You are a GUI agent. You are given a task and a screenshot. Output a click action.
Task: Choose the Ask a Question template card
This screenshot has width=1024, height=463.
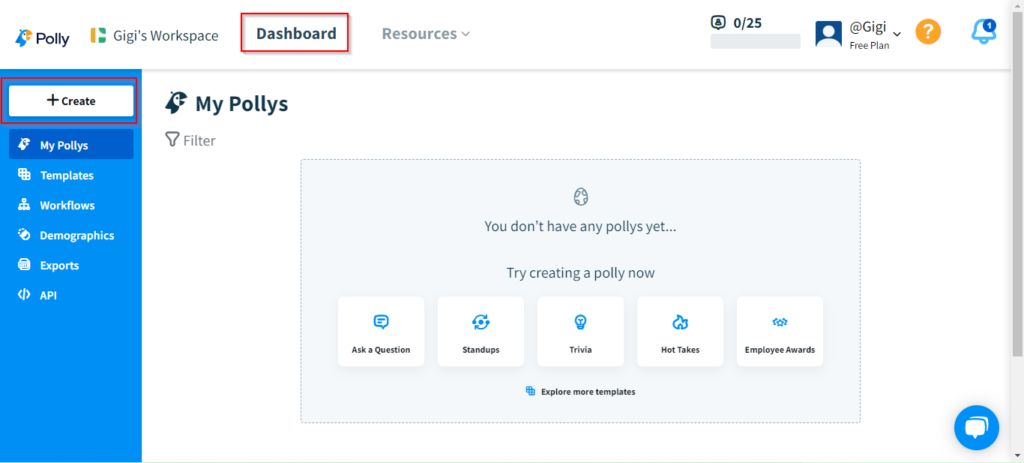click(381, 331)
